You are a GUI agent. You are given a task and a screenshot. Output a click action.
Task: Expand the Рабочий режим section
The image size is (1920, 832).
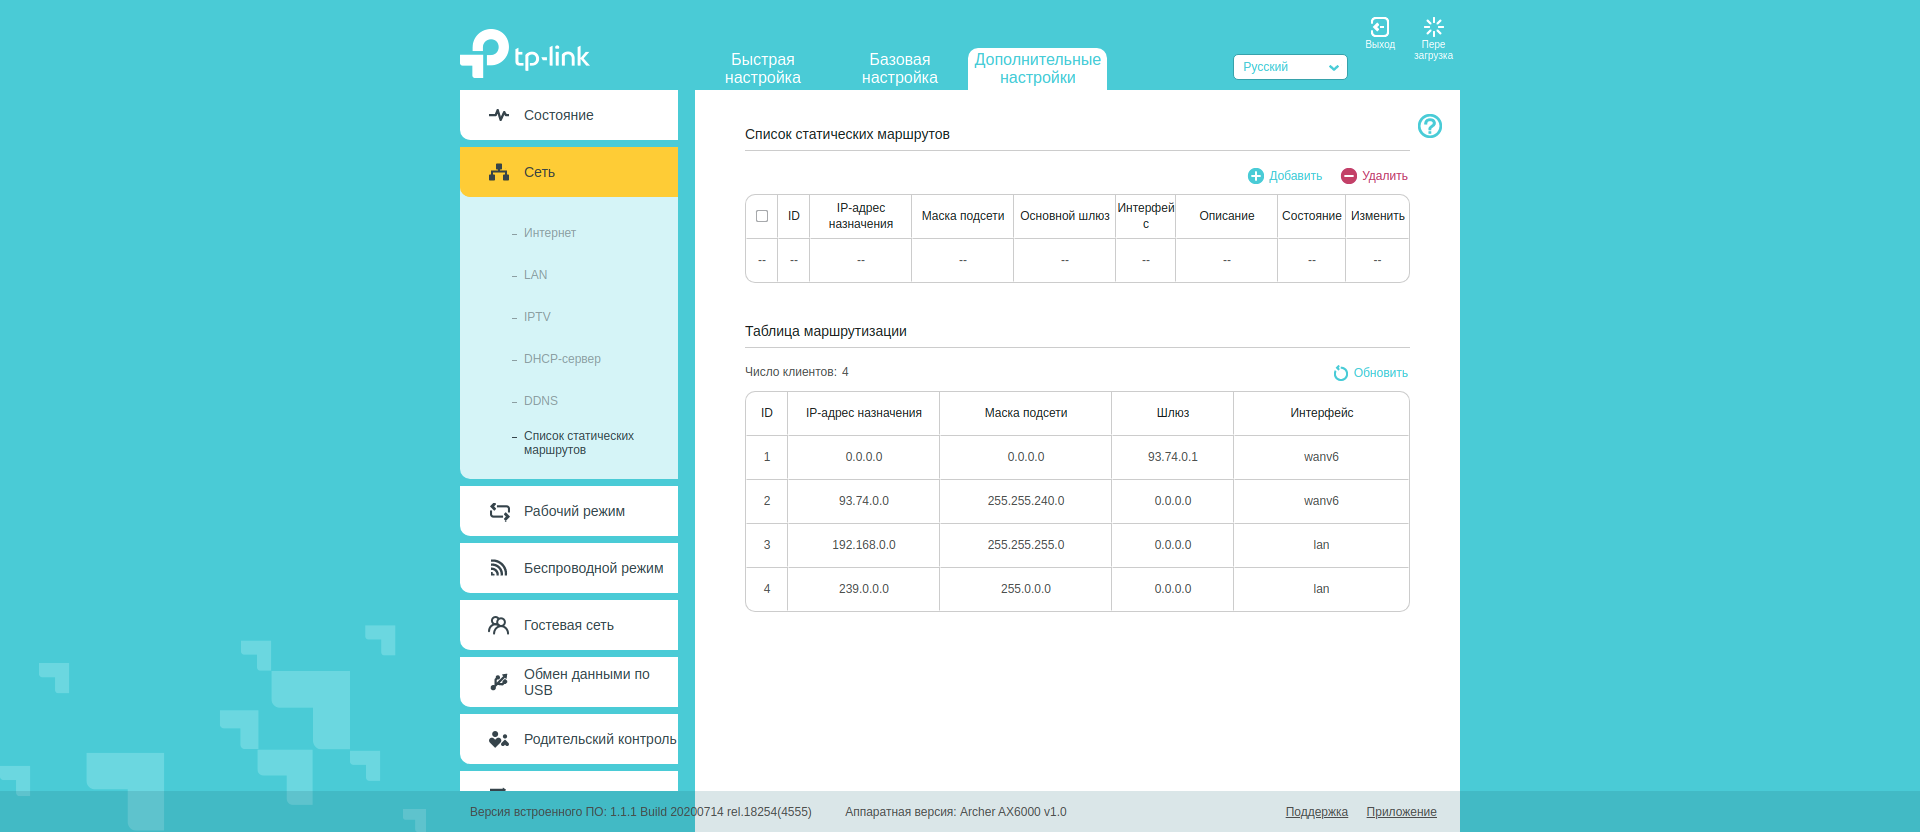(x=568, y=511)
